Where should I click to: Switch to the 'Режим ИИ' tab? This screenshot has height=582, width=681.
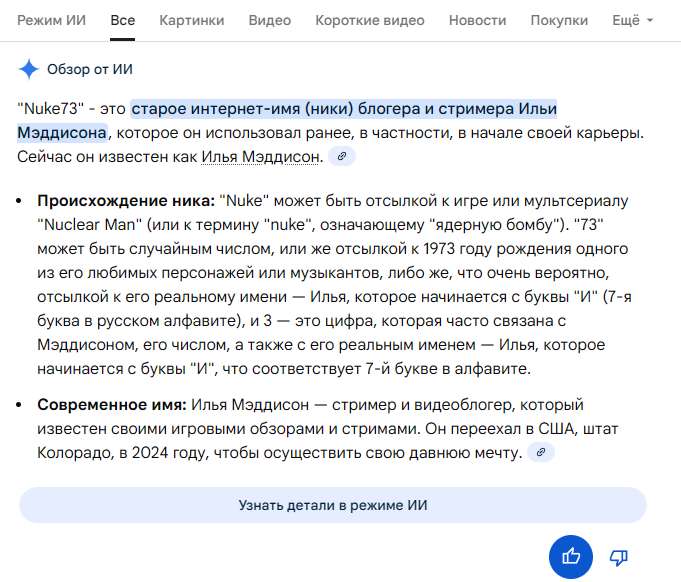click(51, 20)
